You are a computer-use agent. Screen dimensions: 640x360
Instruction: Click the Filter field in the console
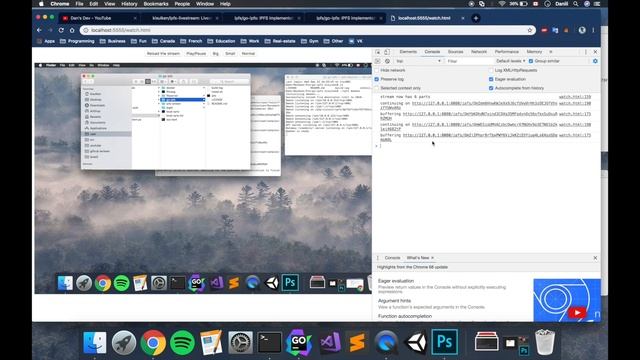click(x=469, y=61)
